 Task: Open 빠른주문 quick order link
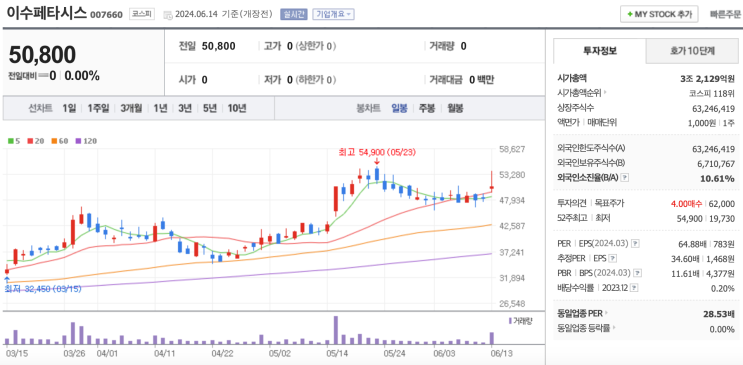pos(725,14)
